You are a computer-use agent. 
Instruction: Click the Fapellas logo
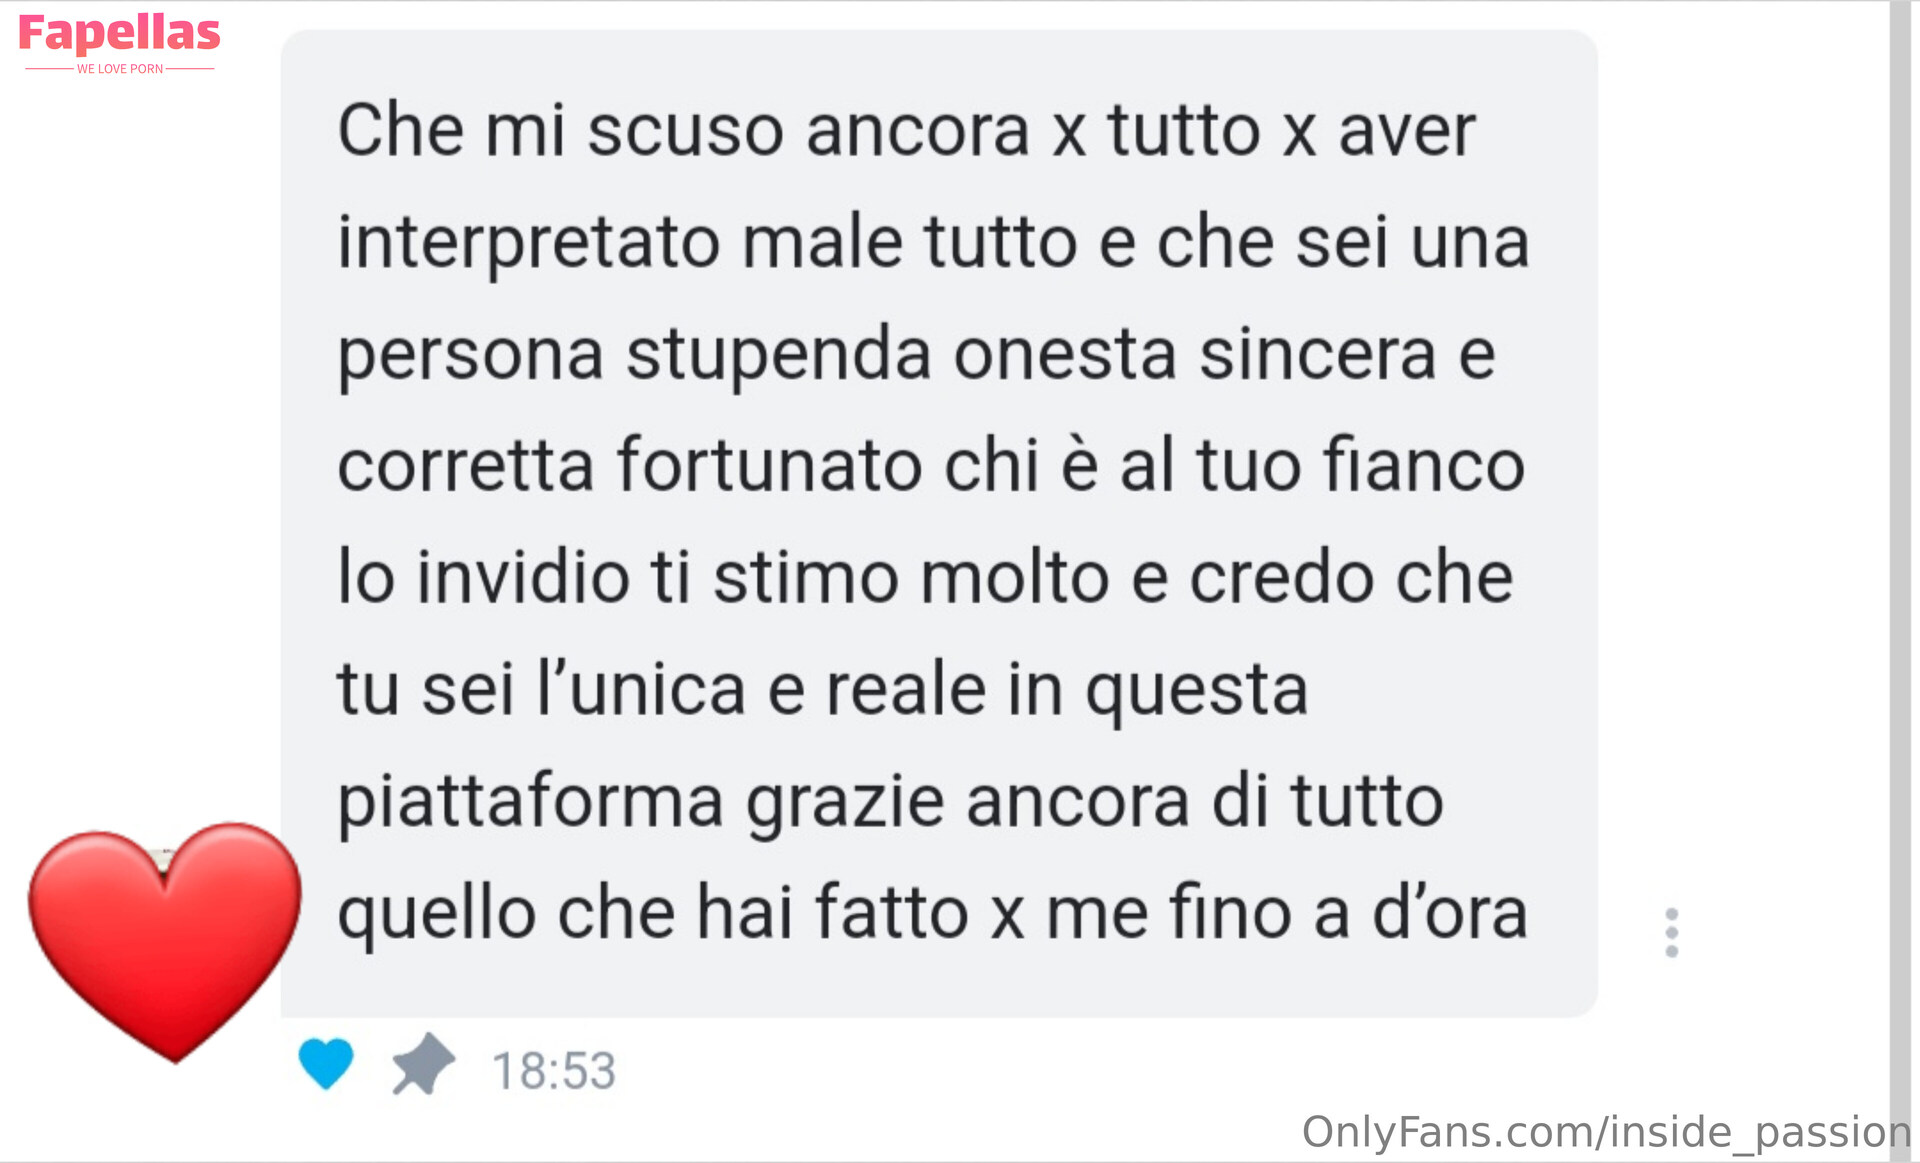point(119,34)
